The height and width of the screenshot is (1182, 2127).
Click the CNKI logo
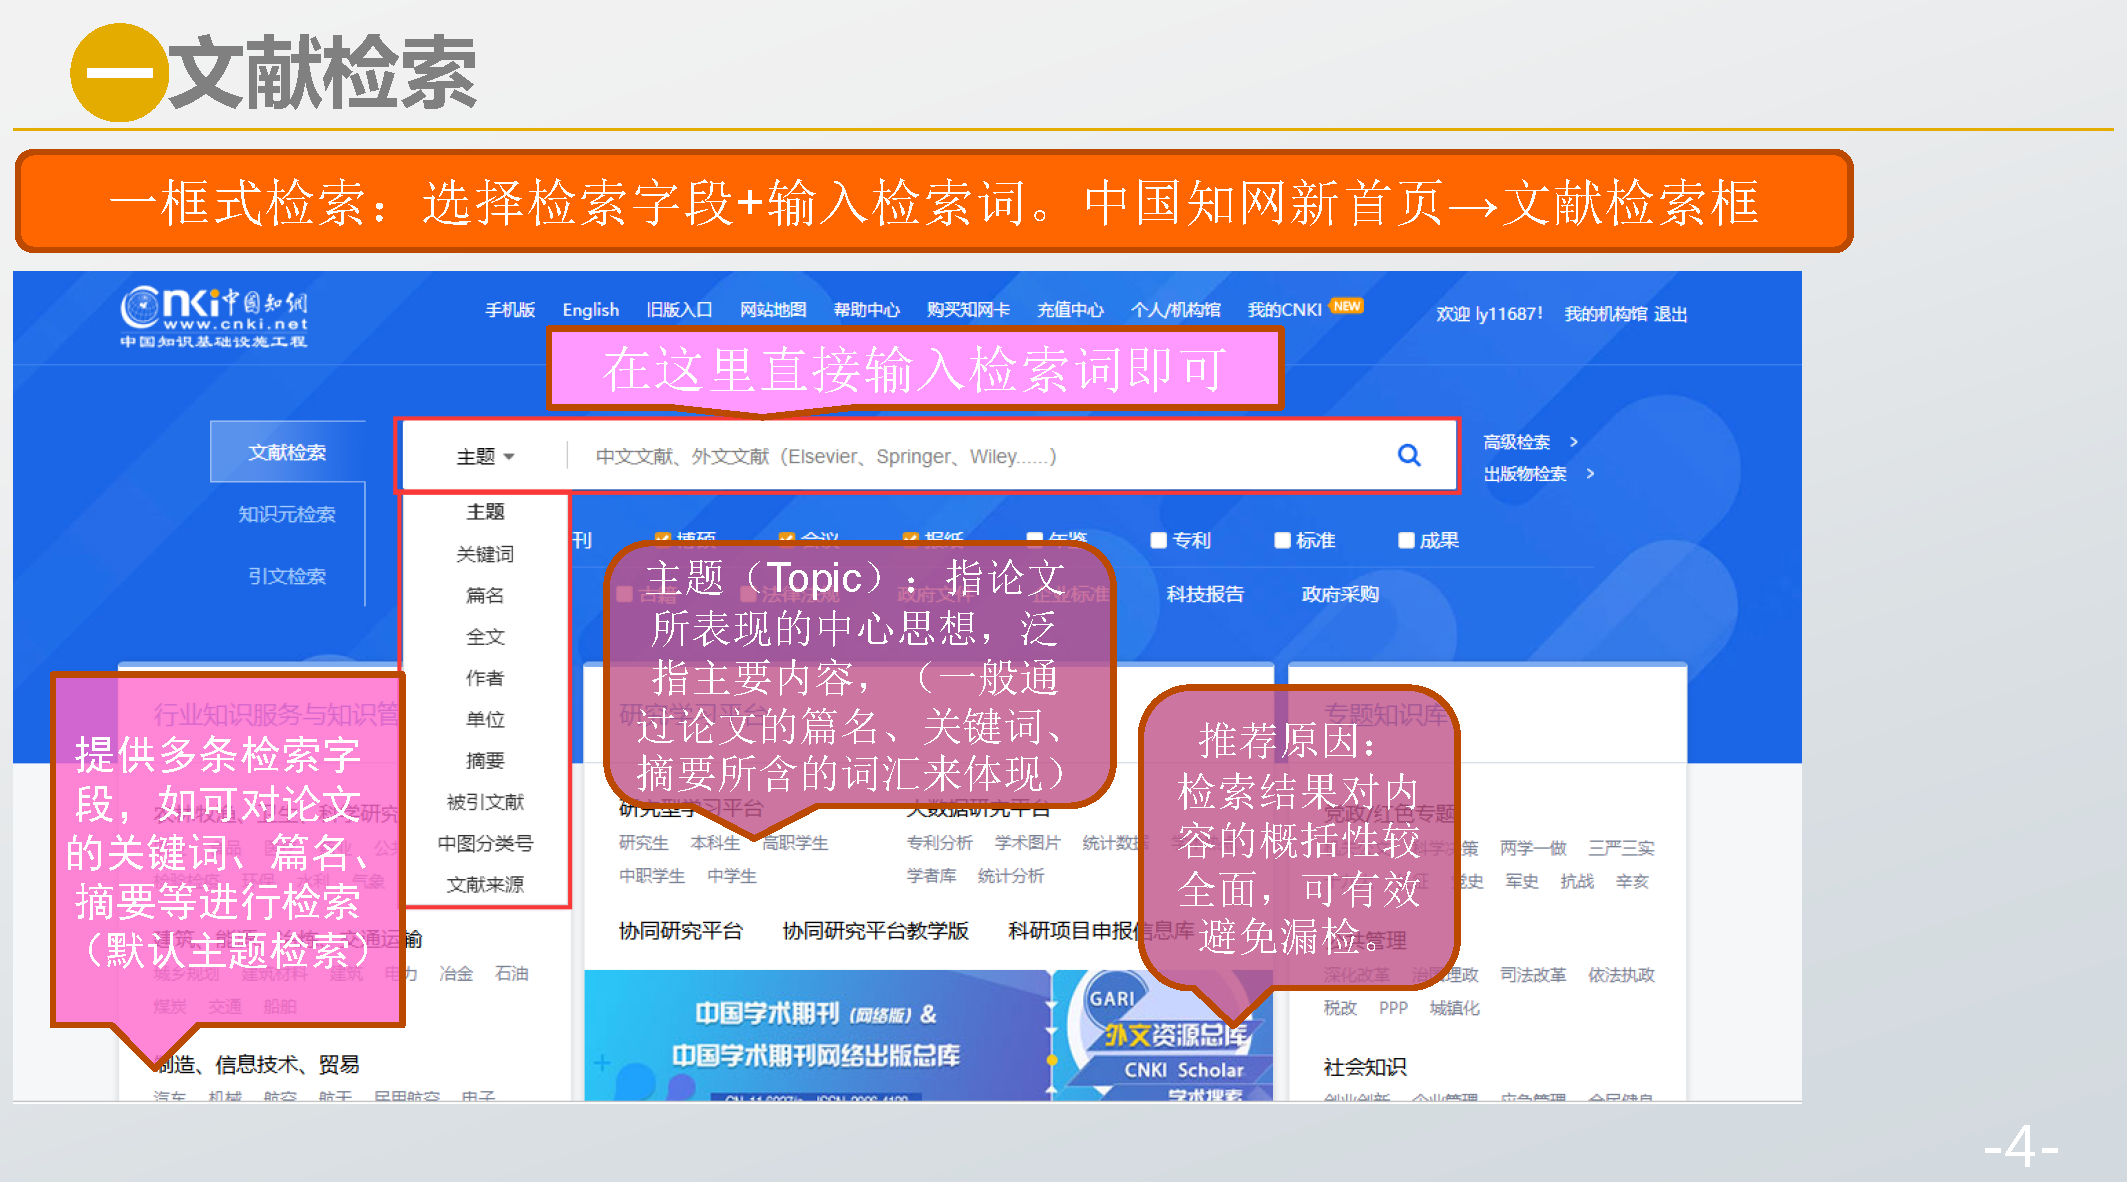pos(214,316)
